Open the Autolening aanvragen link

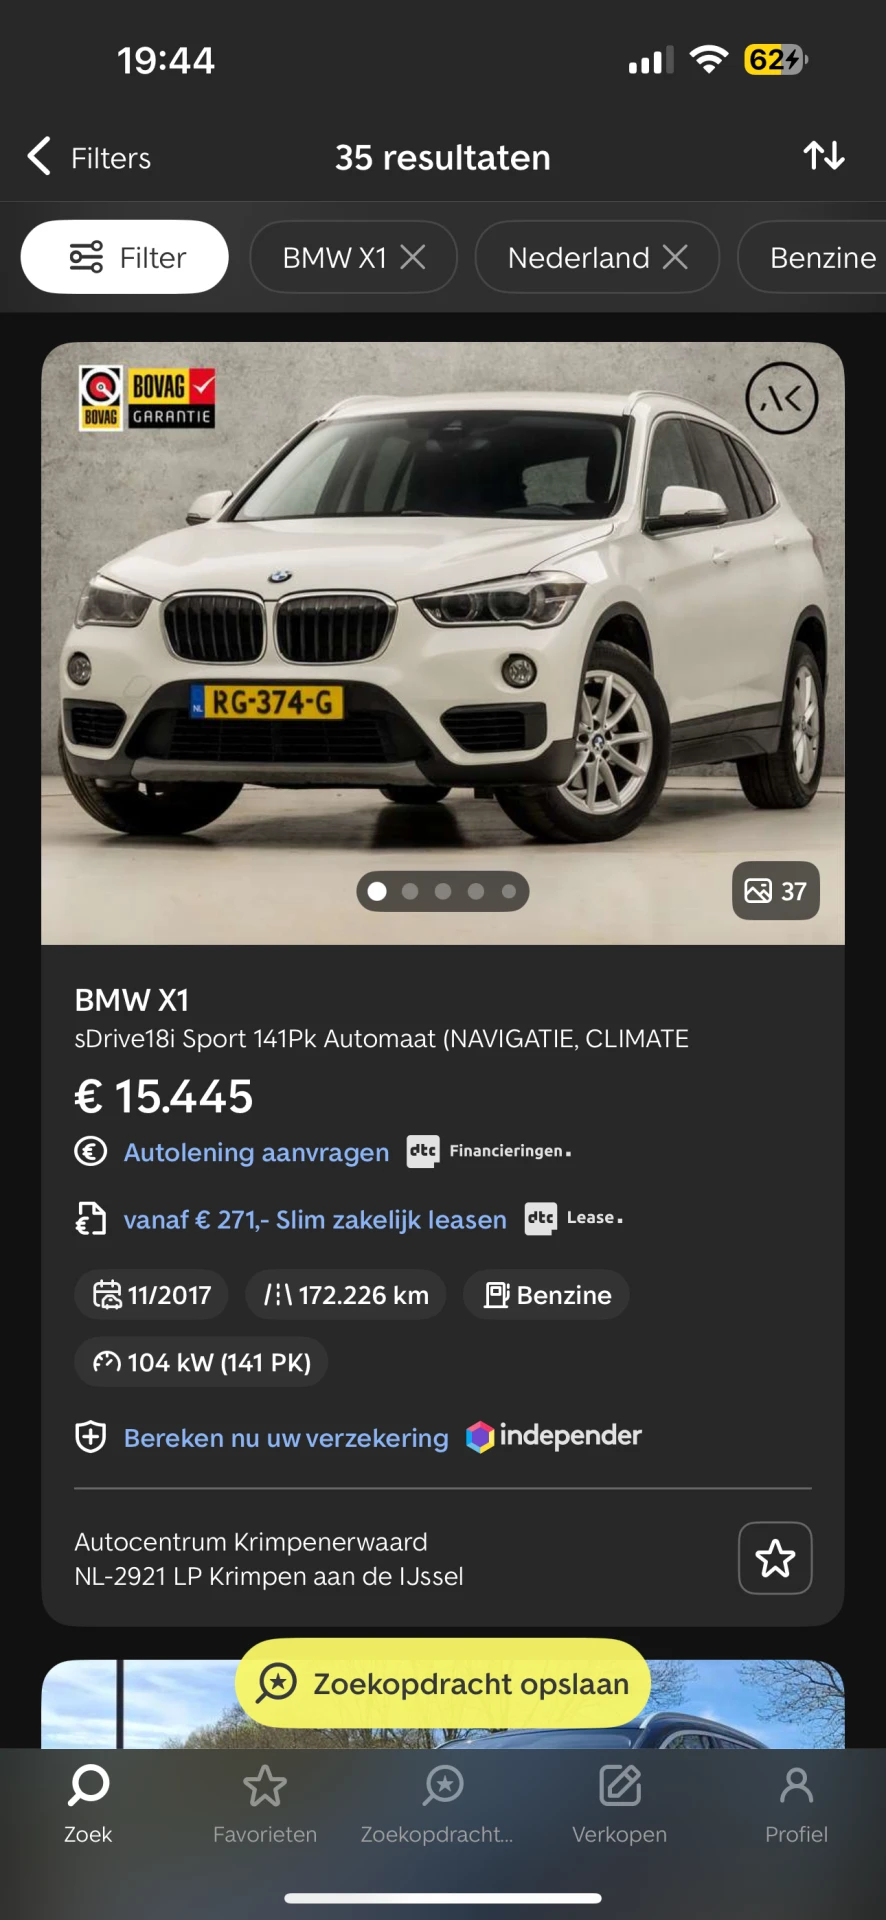point(256,1152)
